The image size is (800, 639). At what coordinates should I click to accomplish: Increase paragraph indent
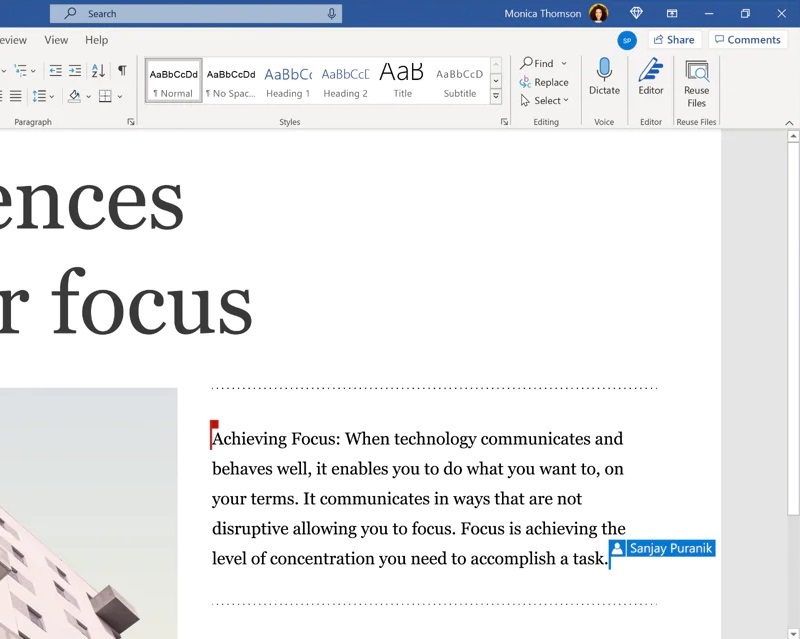point(75,70)
